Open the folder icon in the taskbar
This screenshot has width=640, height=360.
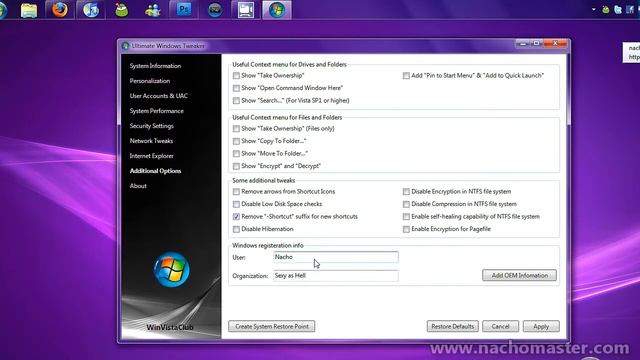(29, 10)
